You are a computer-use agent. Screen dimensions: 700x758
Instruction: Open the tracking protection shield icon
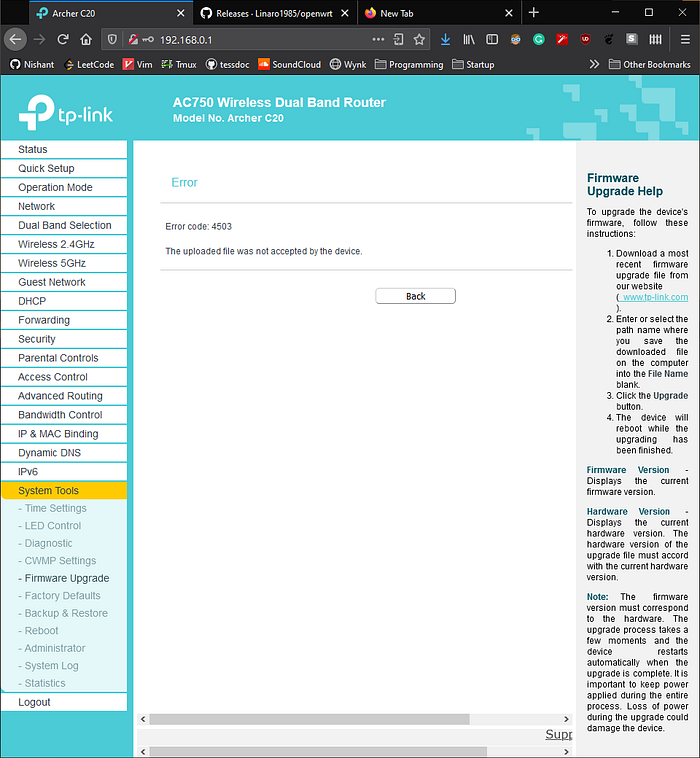coord(112,40)
